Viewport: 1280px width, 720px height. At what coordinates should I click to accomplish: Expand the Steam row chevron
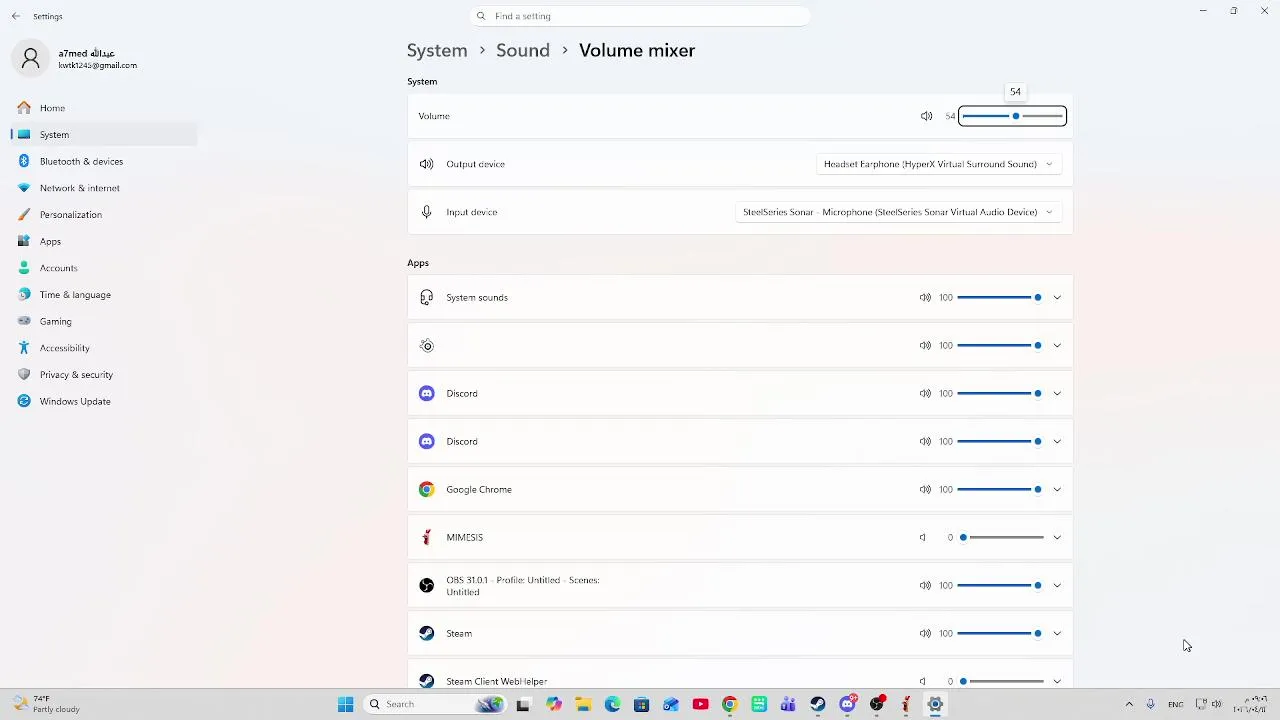point(1057,633)
